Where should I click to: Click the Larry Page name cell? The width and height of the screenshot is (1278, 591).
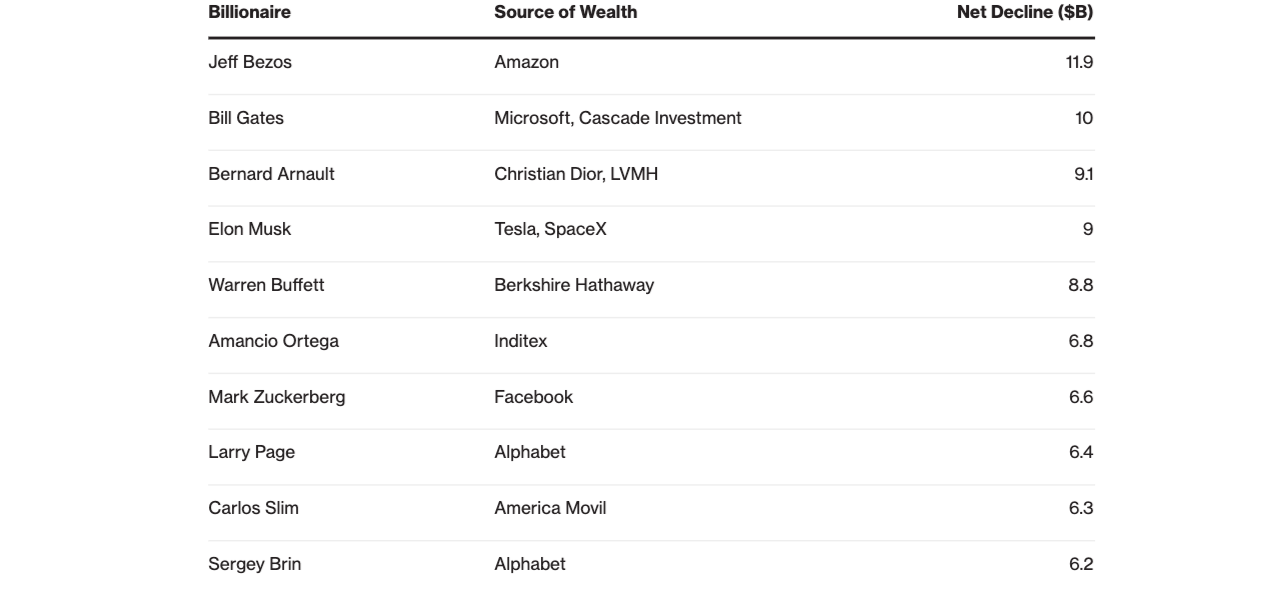251,452
